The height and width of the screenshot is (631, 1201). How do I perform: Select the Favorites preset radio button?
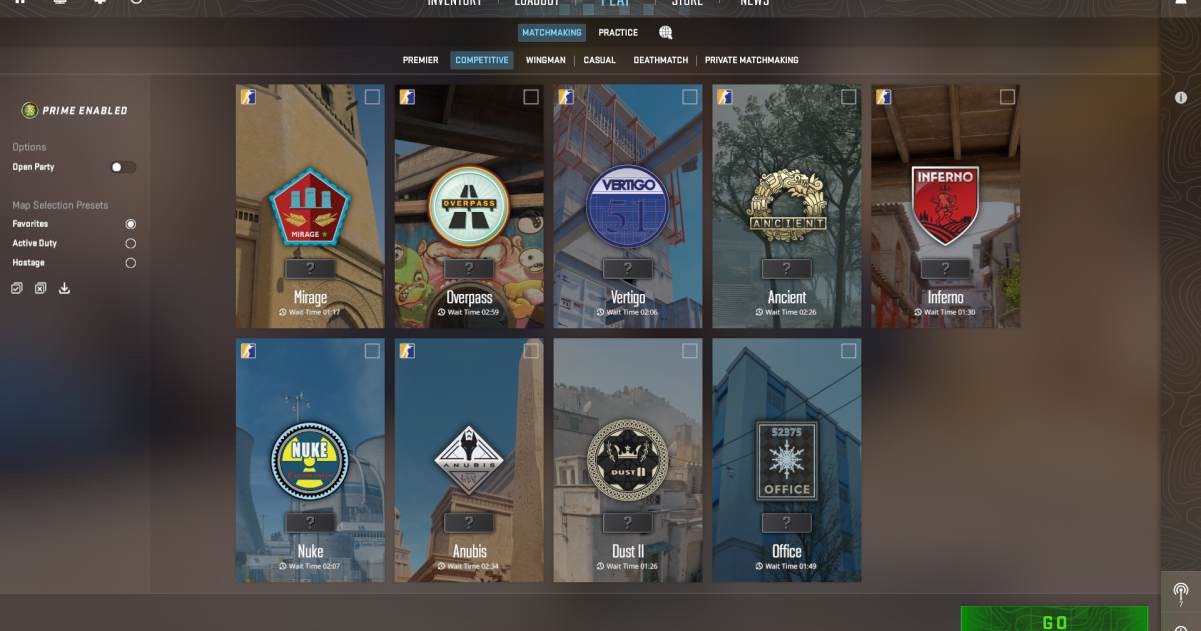[x=131, y=224]
